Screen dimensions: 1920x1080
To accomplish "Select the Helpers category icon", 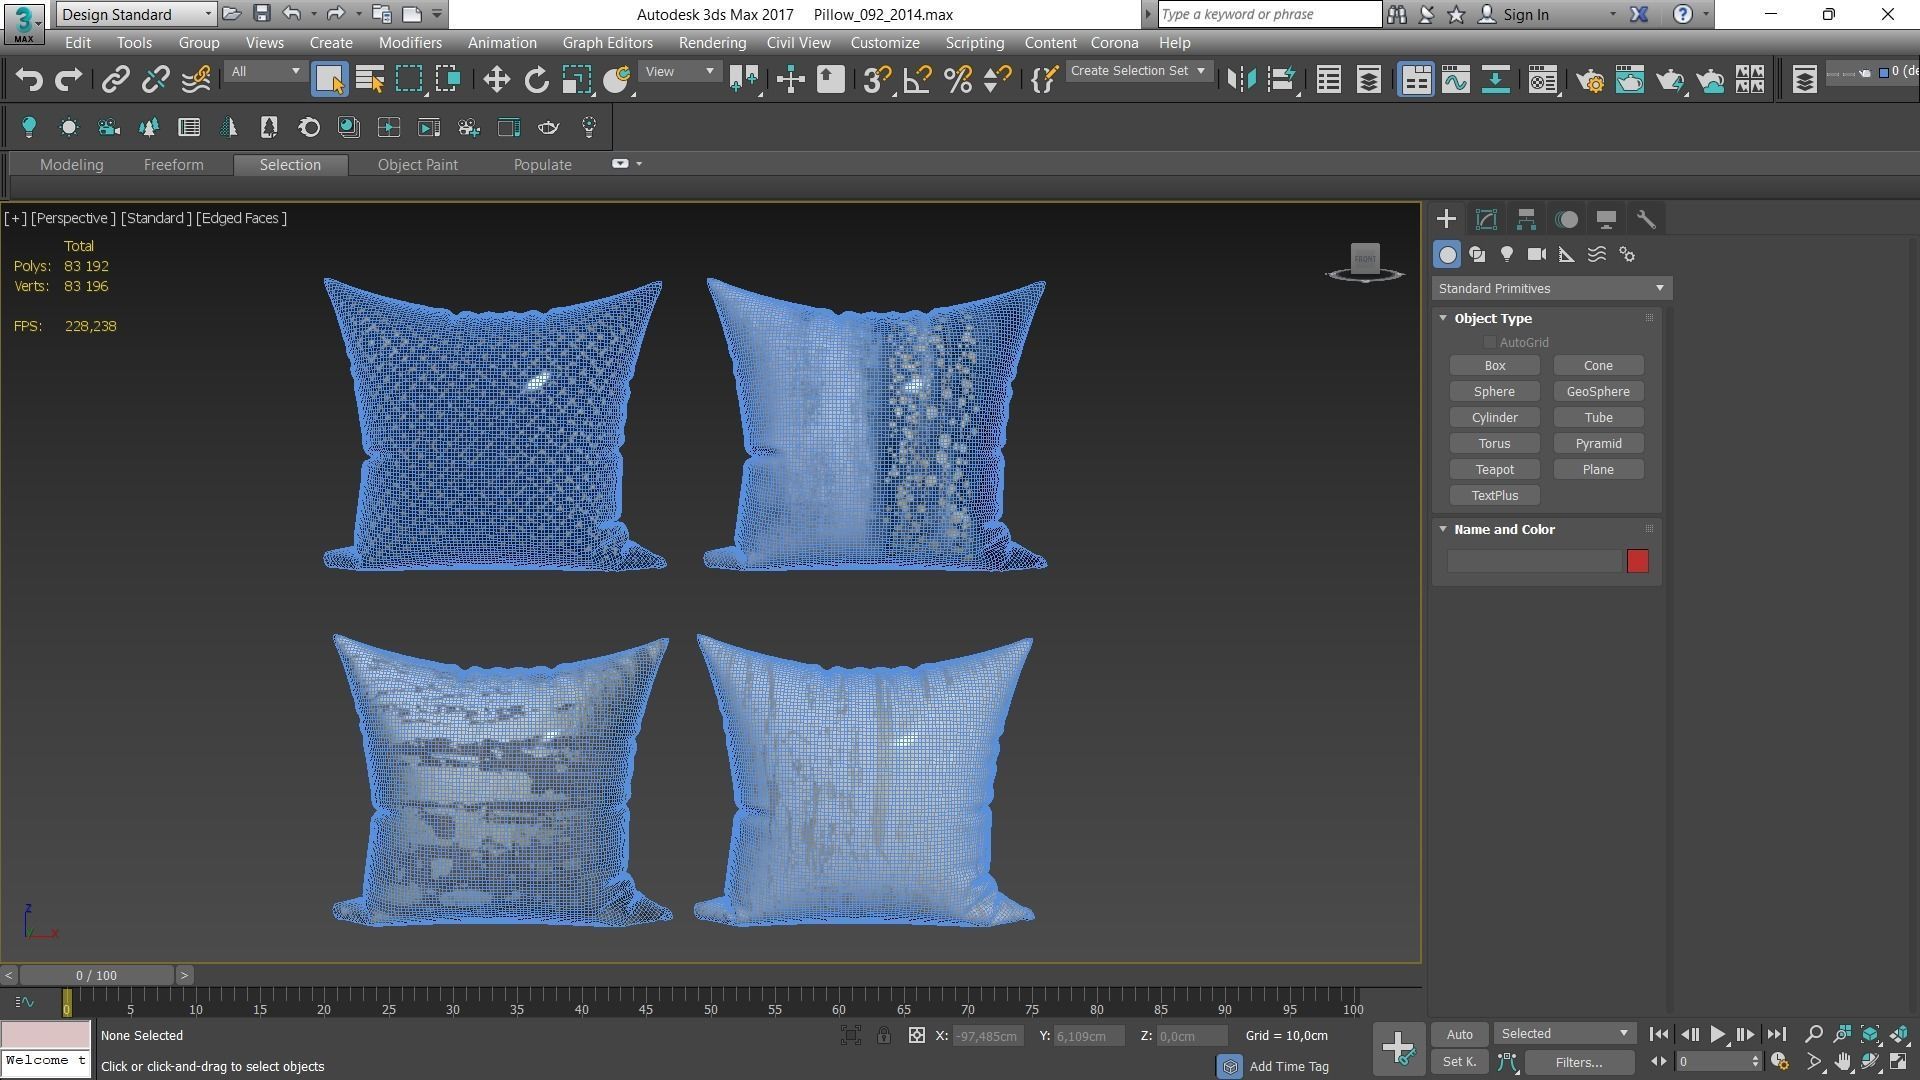I will pyautogui.click(x=1567, y=255).
